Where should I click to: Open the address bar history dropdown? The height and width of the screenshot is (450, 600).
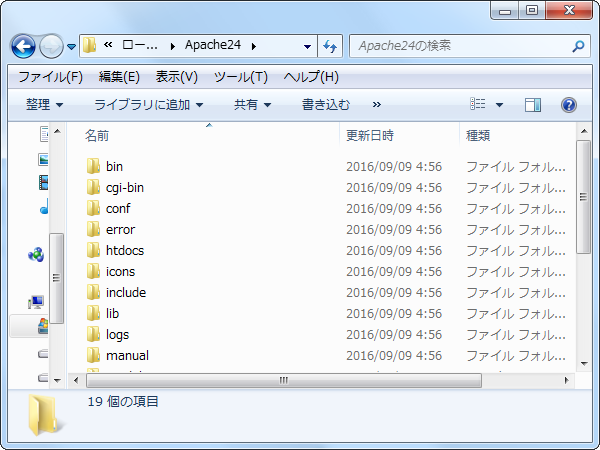pos(307,47)
